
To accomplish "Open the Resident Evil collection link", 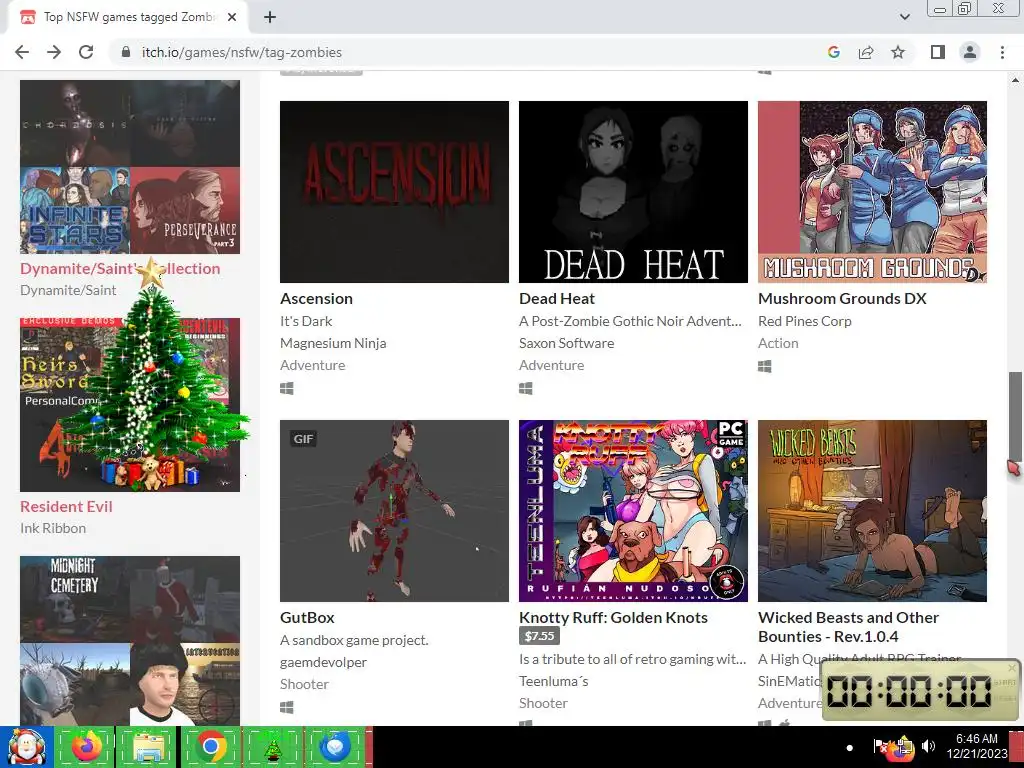I will pos(66,506).
